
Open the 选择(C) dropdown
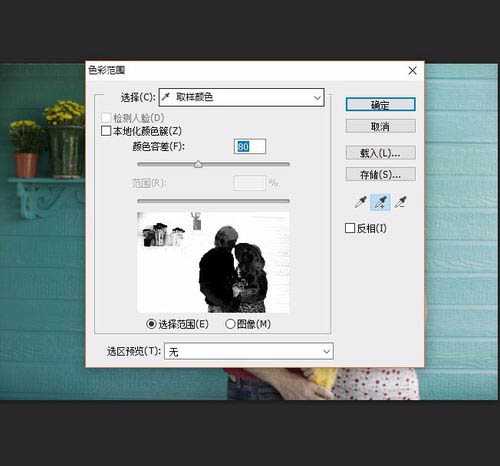[241, 97]
